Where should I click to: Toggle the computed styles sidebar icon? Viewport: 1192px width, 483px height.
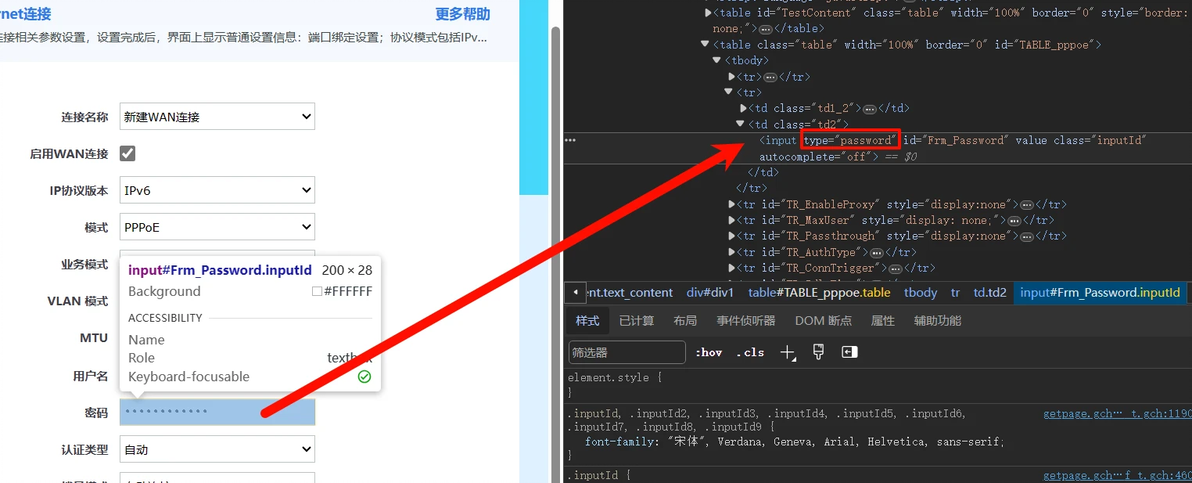[x=849, y=352]
